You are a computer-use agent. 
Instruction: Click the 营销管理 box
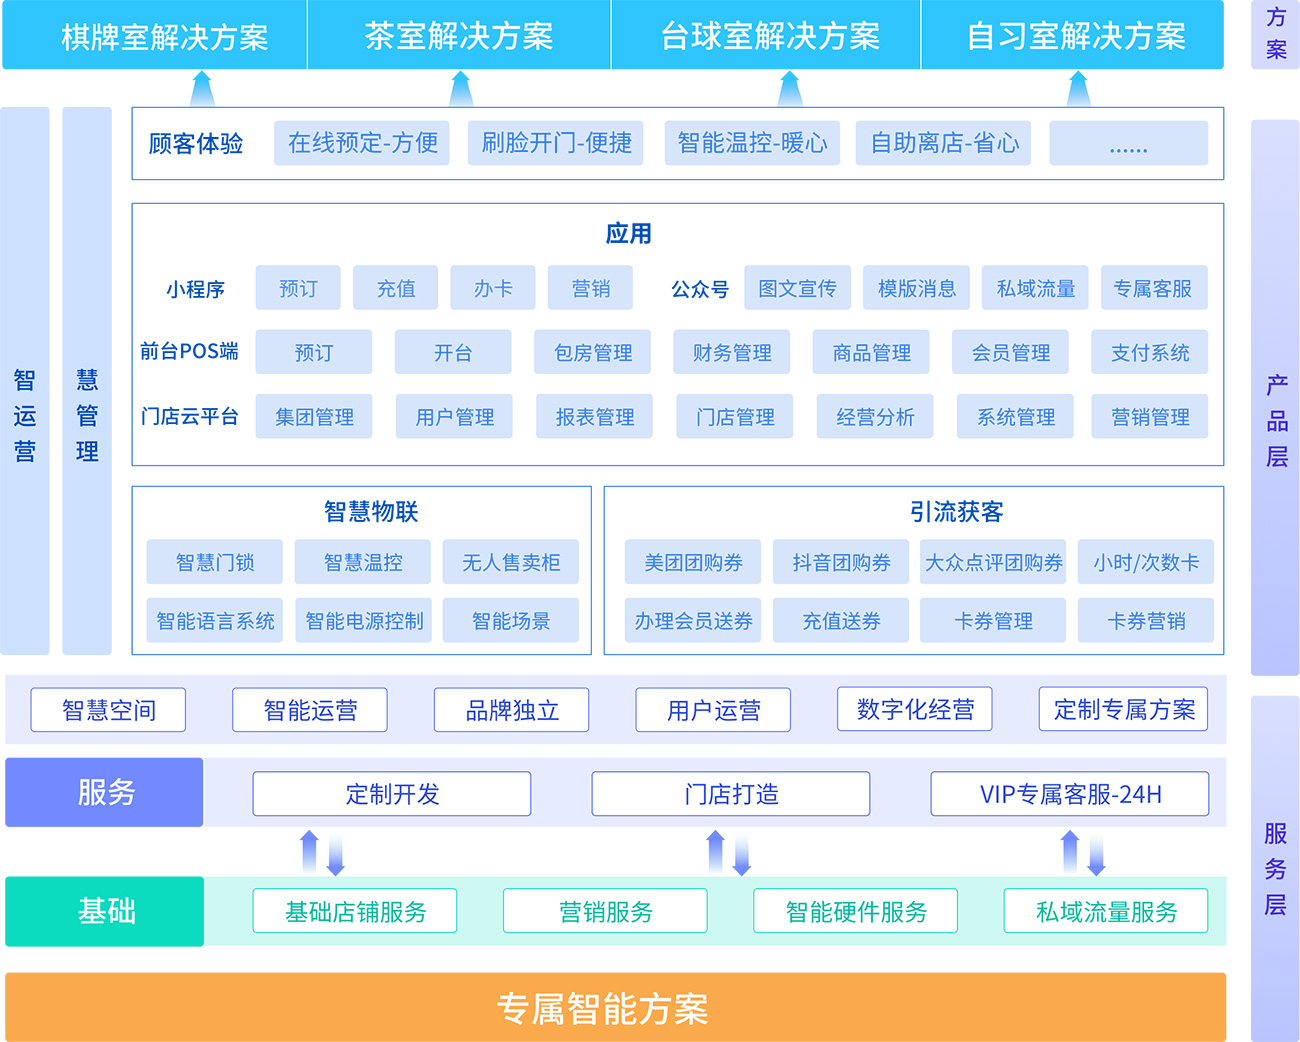(1150, 416)
